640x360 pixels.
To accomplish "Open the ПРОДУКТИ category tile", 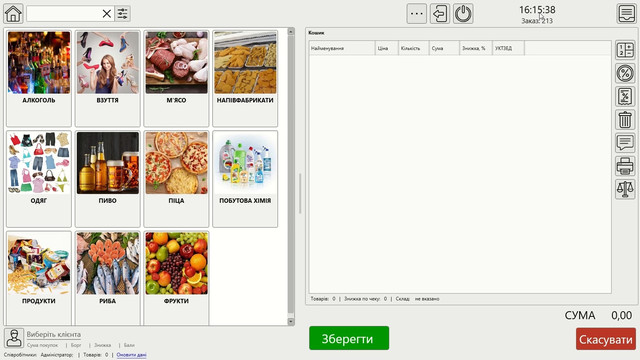I will click(39, 278).
